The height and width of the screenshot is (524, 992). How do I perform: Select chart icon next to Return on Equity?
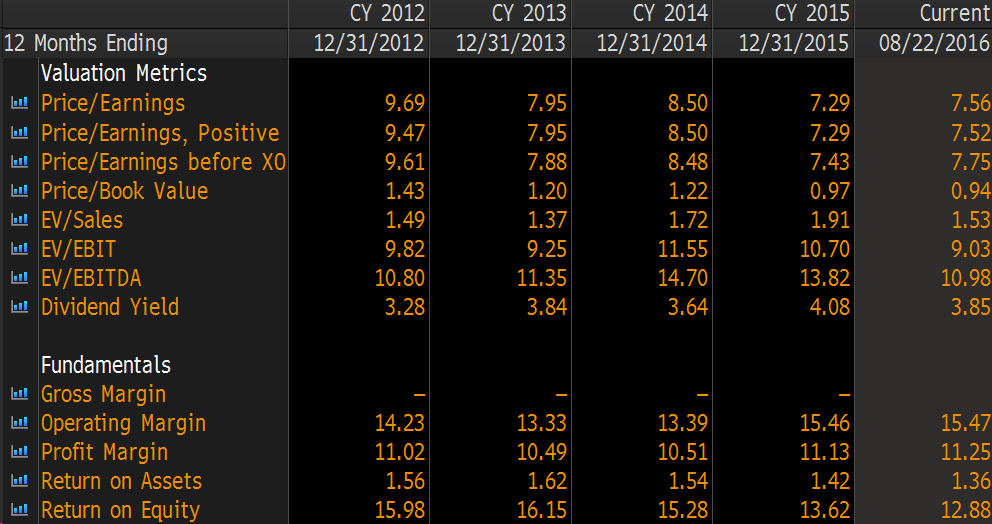point(18,511)
